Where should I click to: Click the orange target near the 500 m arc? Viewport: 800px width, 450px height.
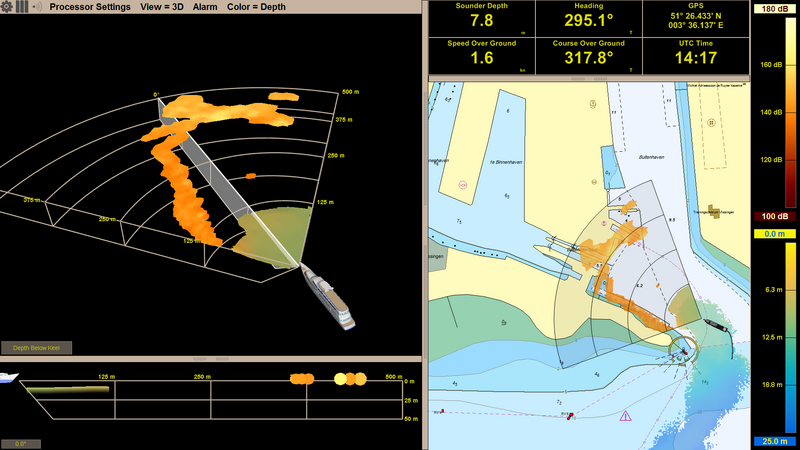pyautogui.click(x=284, y=96)
